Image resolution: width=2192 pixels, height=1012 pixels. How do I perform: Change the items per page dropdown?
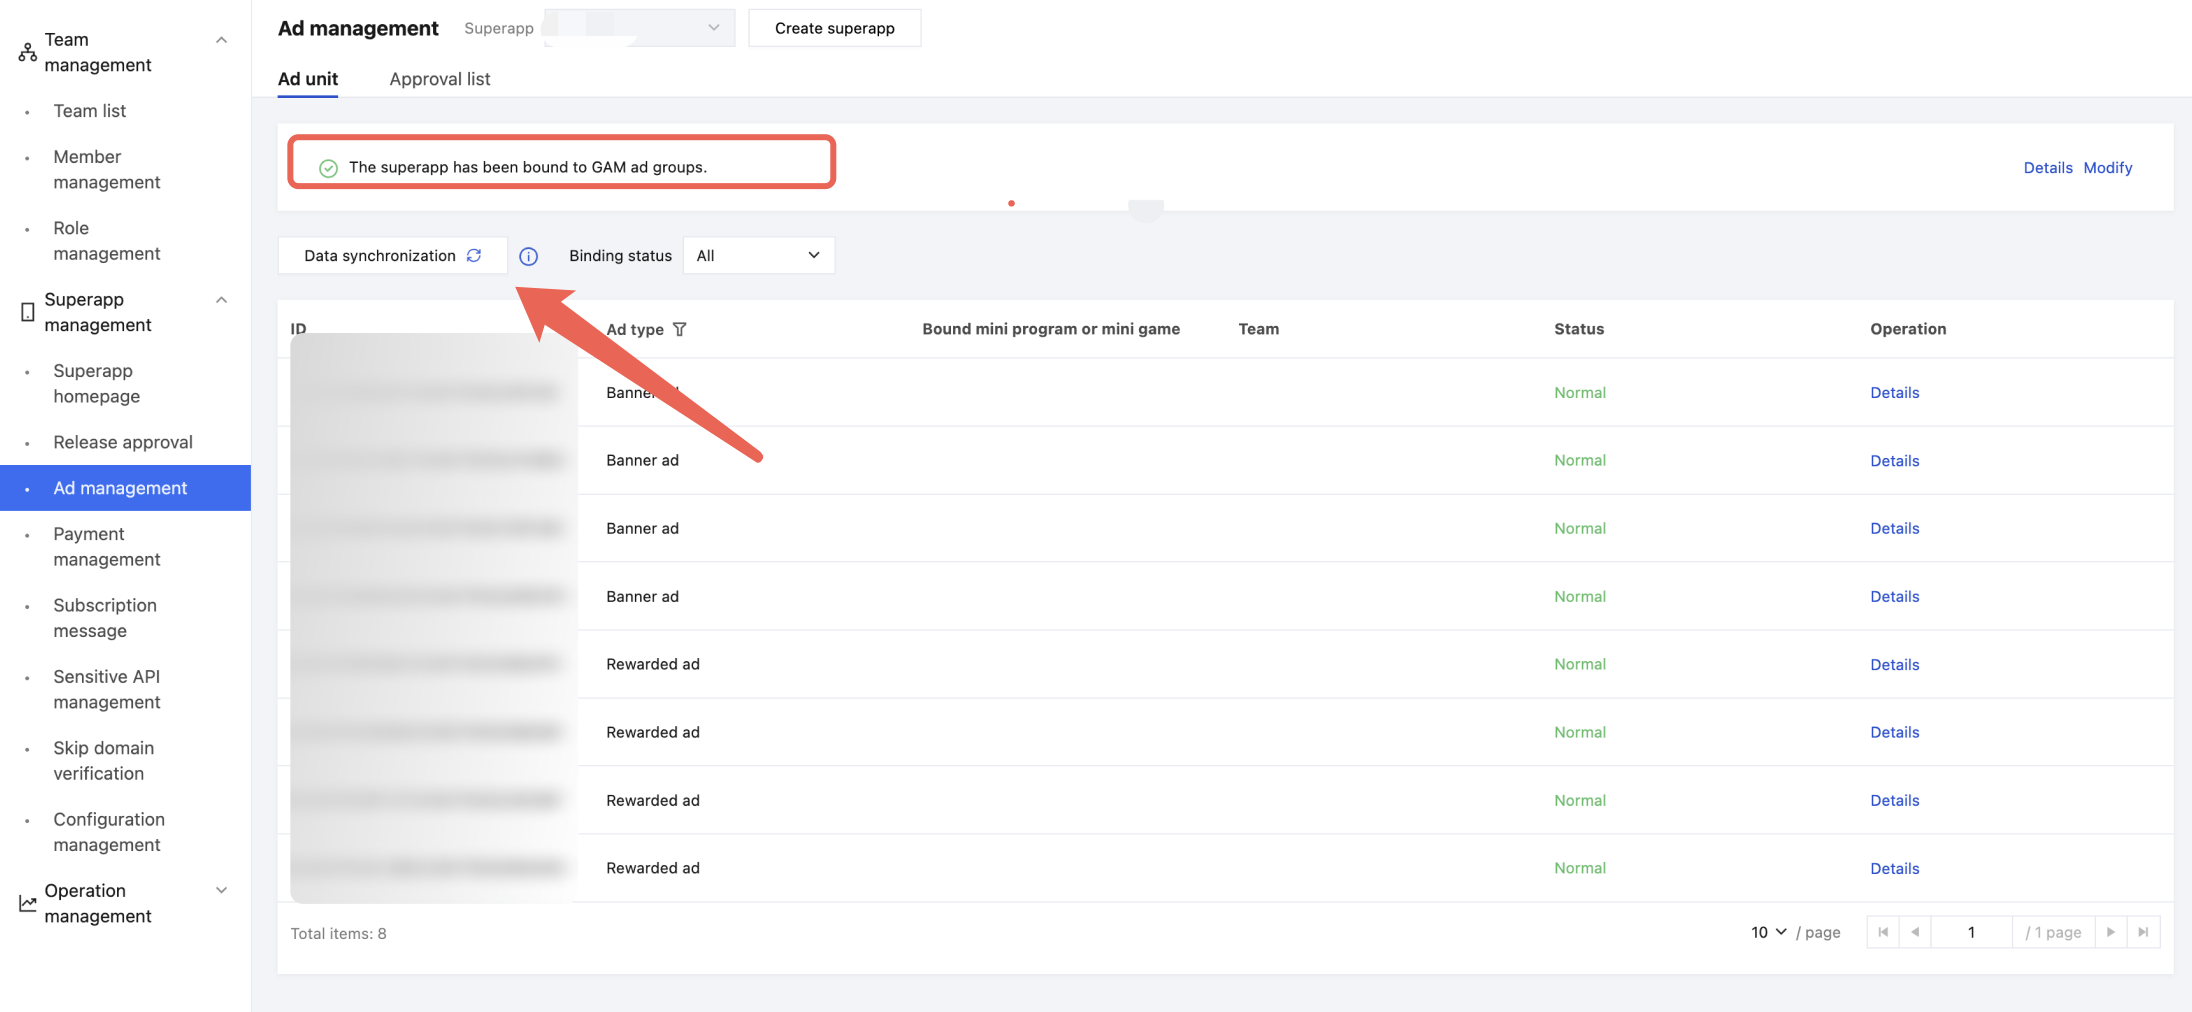click(1768, 932)
